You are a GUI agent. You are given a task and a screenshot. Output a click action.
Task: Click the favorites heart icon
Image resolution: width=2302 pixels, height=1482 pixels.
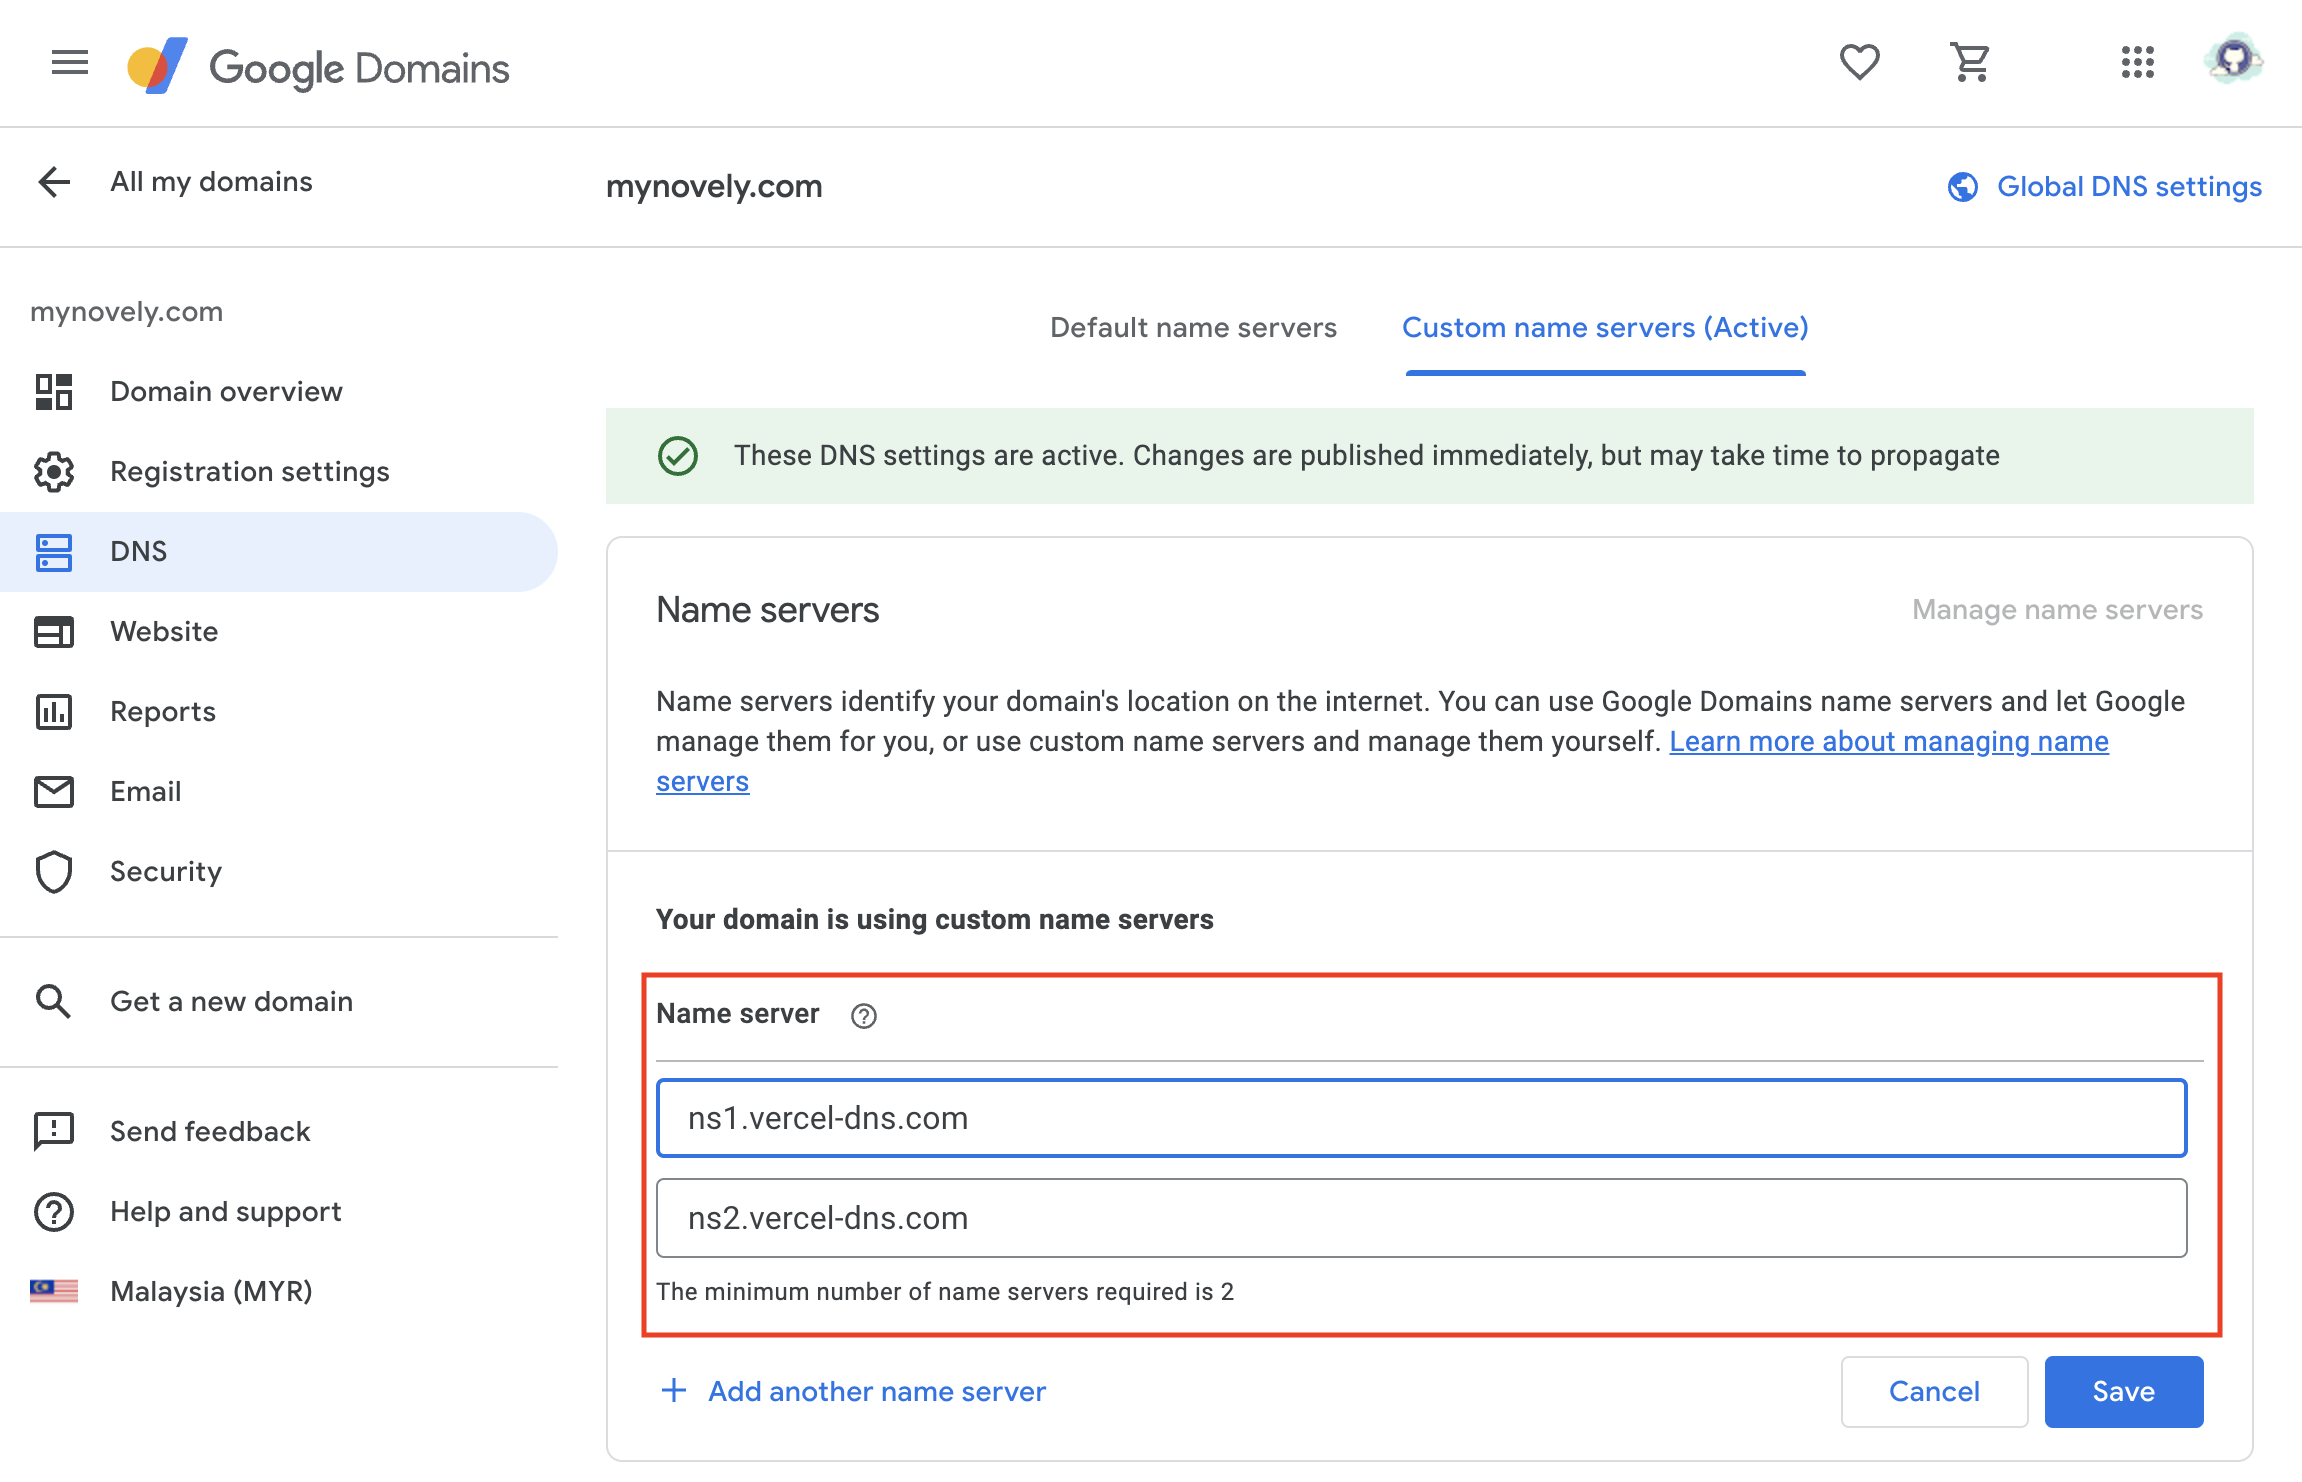(x=1859, y=63)
